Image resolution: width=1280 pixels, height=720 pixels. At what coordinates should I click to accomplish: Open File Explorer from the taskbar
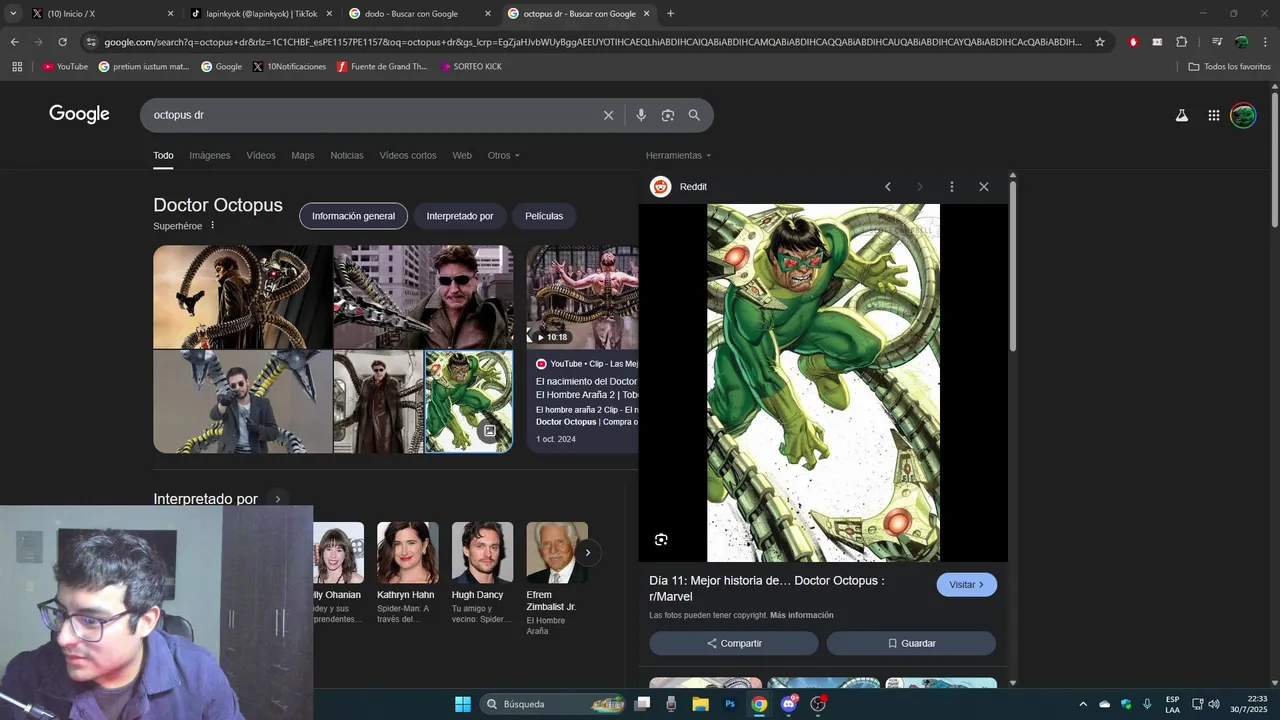tap(700, 704)
